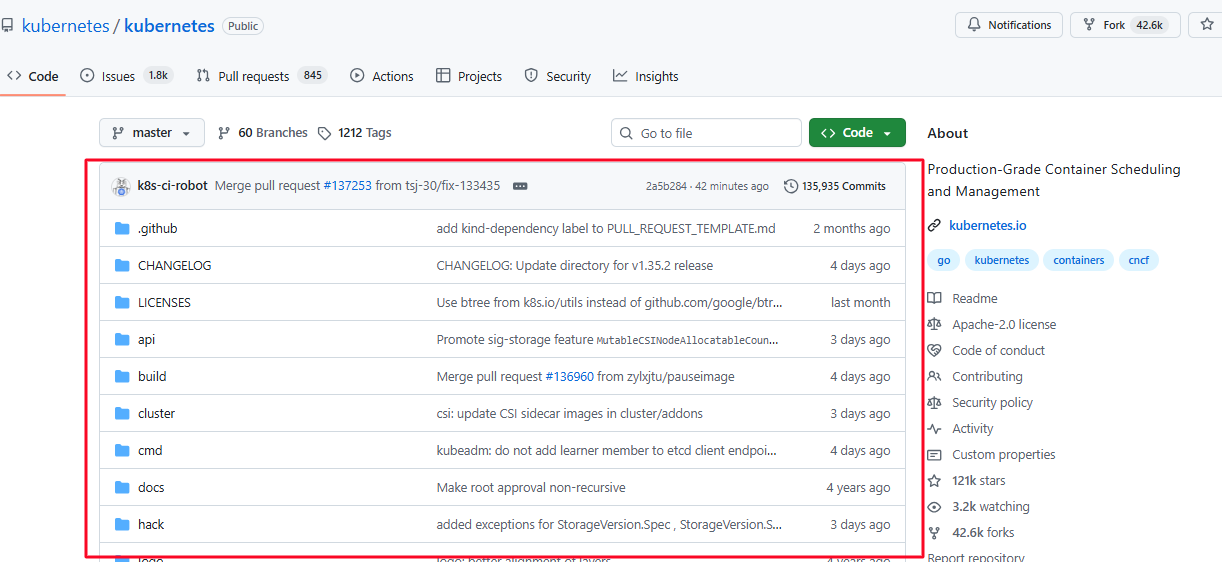Click the hack folder icon
Image resolution: width=1222 pixels, height=562 pixels.
(x=122, y=525)
